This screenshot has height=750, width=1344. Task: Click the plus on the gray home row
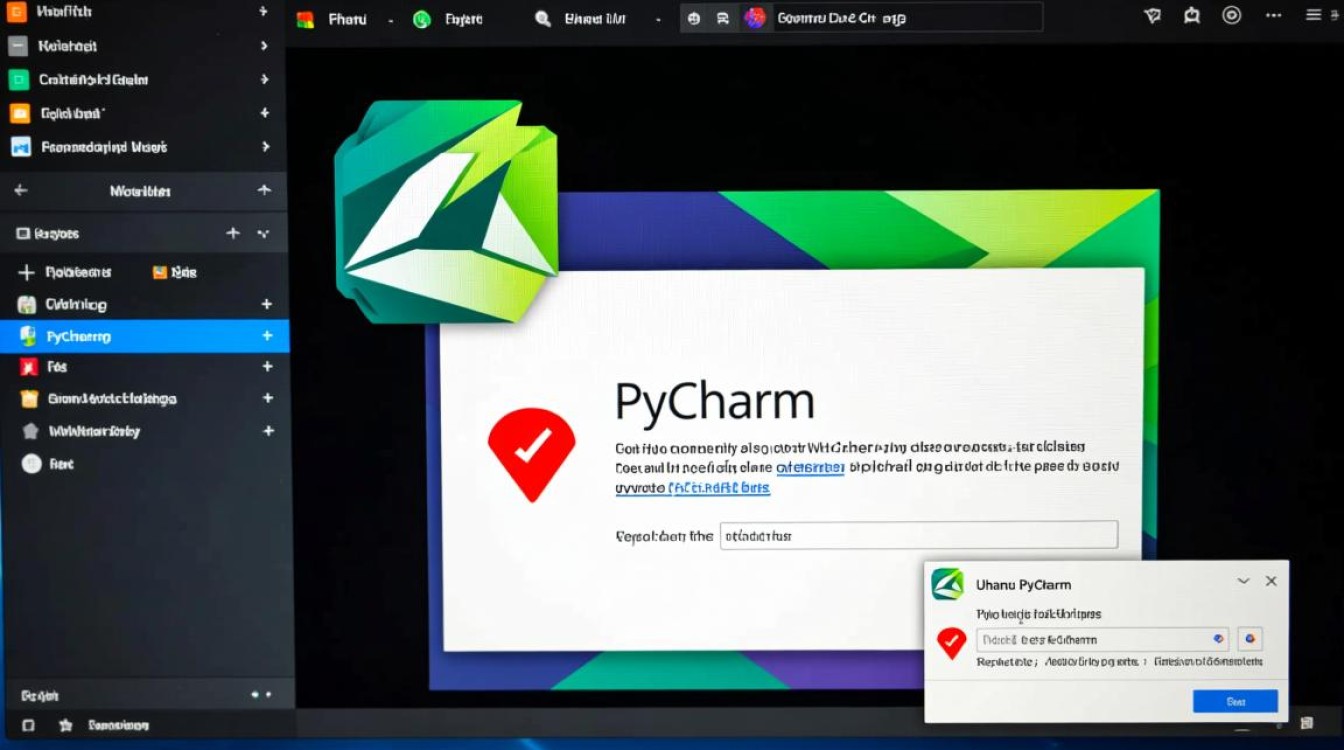[x=268, y=431]
